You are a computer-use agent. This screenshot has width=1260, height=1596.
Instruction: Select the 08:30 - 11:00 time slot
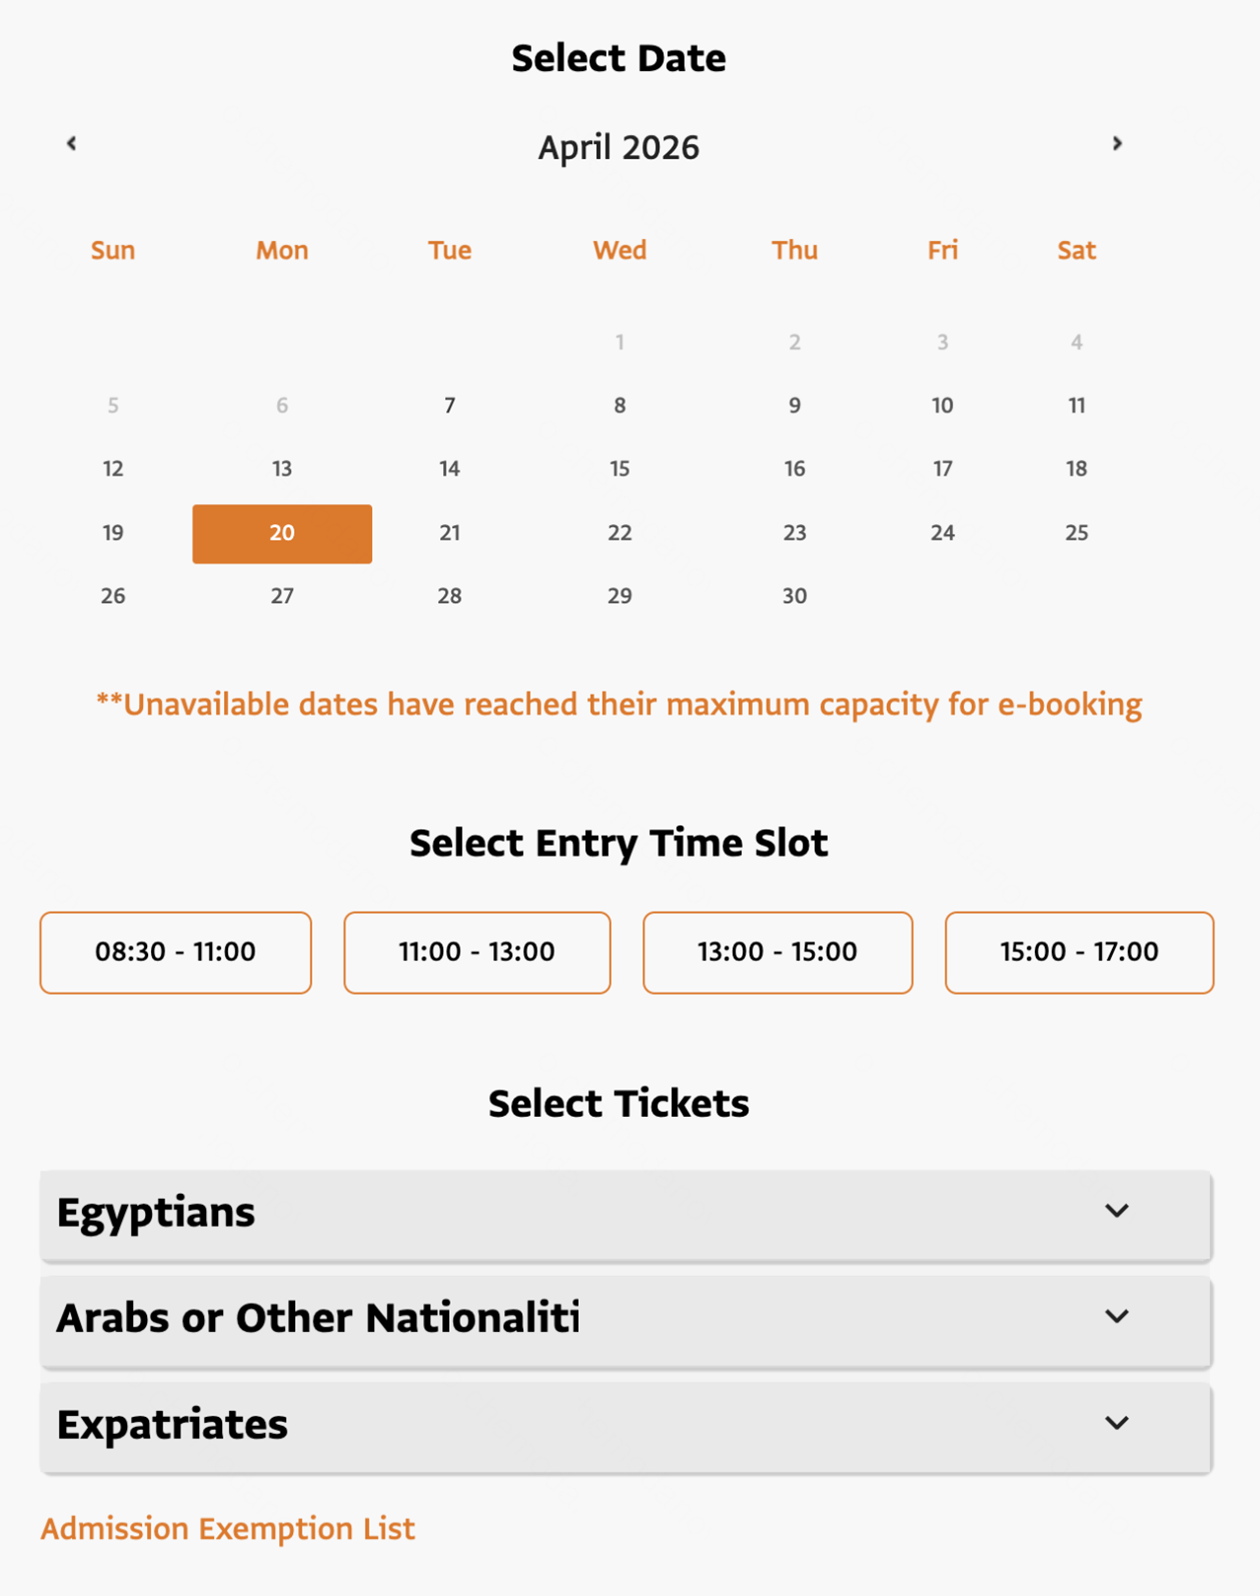pos(176,952)
